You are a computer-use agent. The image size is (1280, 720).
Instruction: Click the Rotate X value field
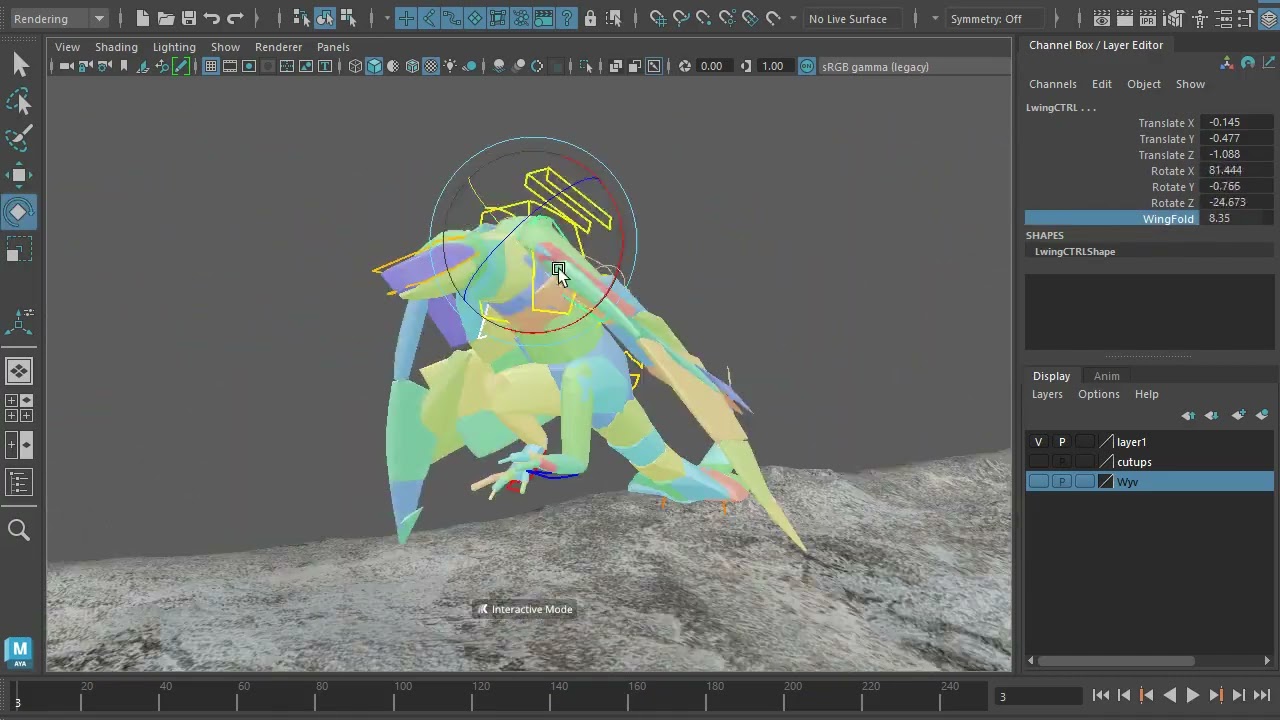[1238, 171]
